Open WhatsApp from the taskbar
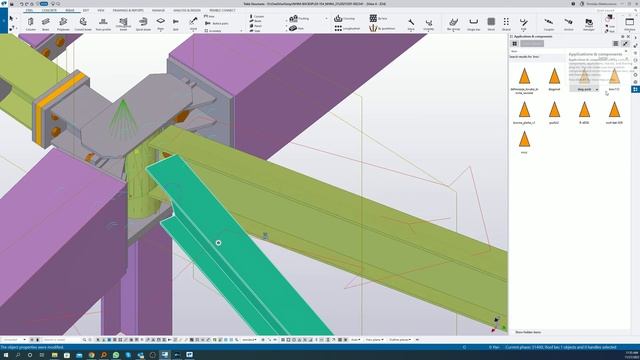640x360 pixels. click(116, 355)
